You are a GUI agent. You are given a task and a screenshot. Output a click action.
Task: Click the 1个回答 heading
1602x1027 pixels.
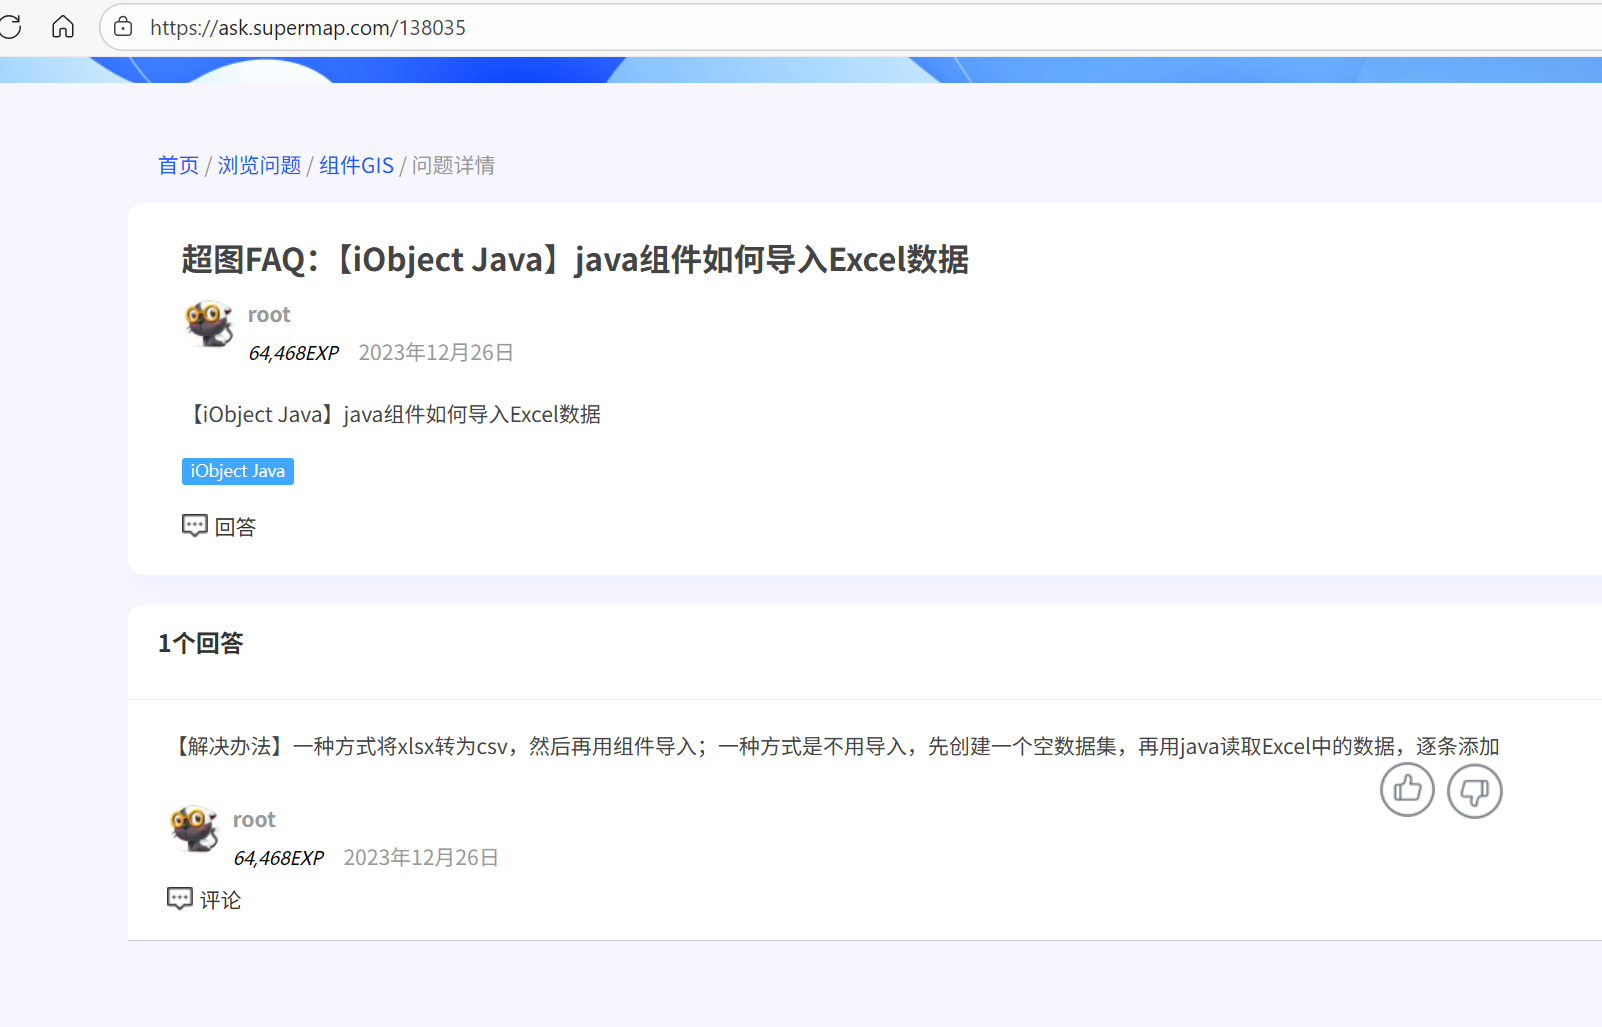[x=201, y=643]
